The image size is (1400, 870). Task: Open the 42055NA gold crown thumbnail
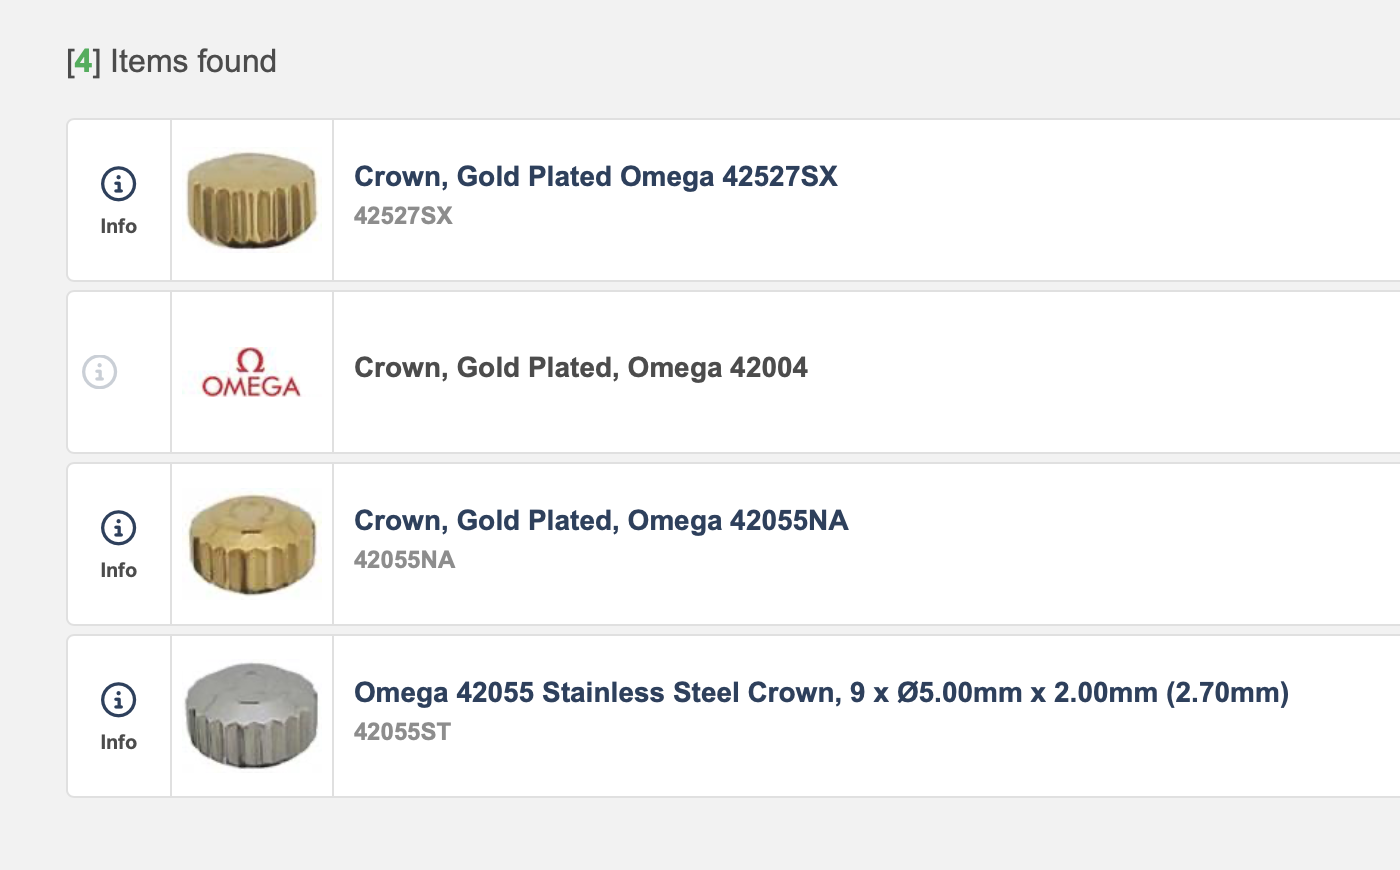[252, 544]
